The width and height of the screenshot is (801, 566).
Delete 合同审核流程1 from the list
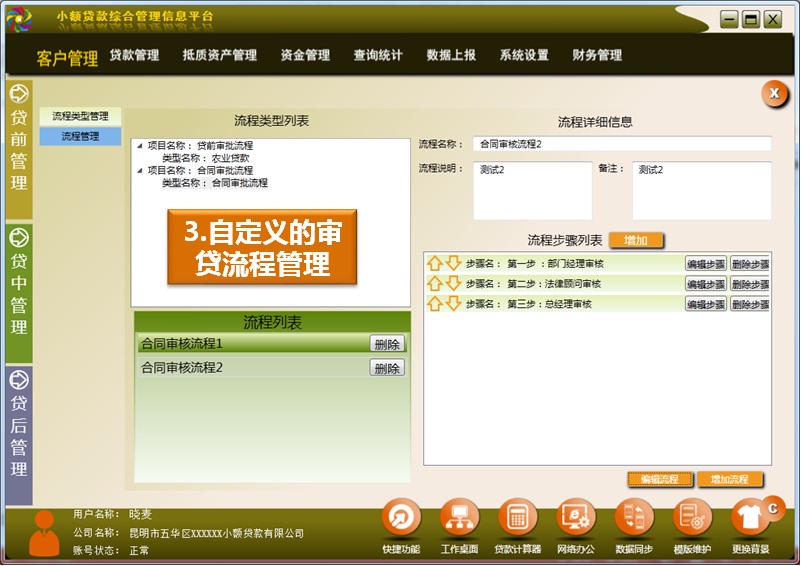coord(387,344)
